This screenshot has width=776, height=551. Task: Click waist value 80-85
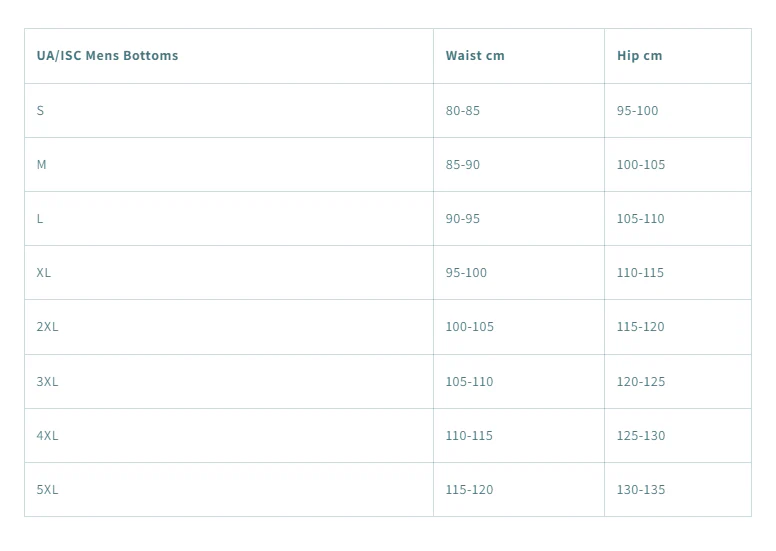[x=463, y=110]
